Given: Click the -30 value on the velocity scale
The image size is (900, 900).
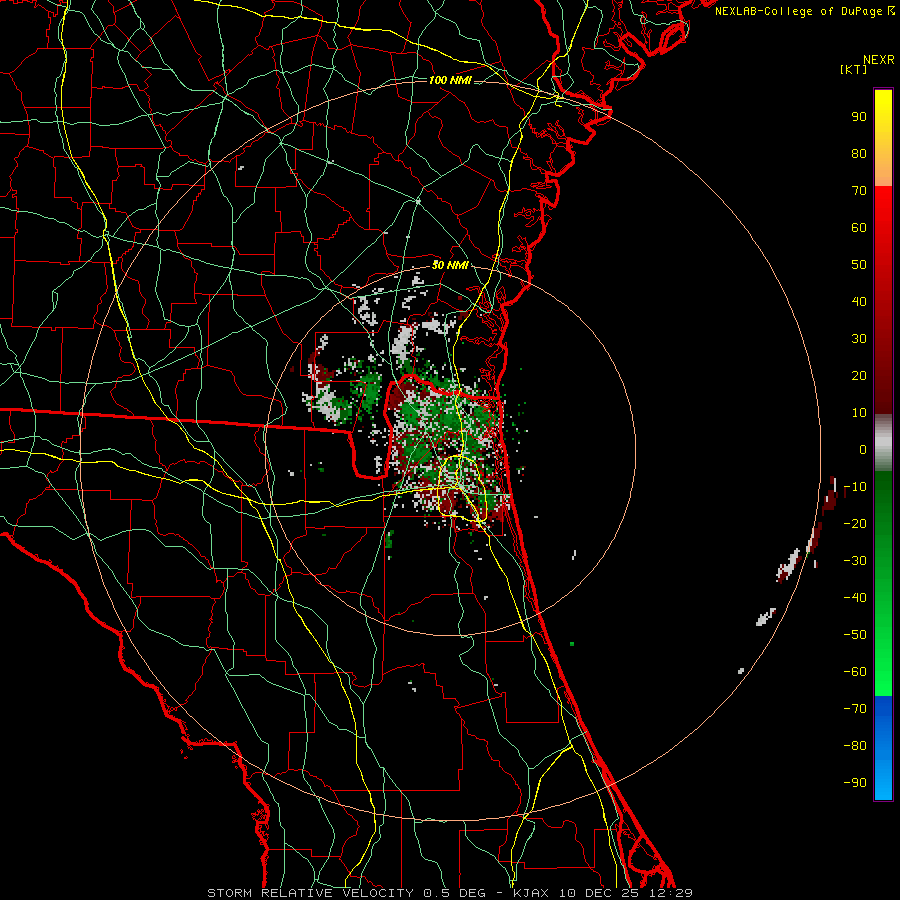Looking at the screenshot, I should click(855, 561).
